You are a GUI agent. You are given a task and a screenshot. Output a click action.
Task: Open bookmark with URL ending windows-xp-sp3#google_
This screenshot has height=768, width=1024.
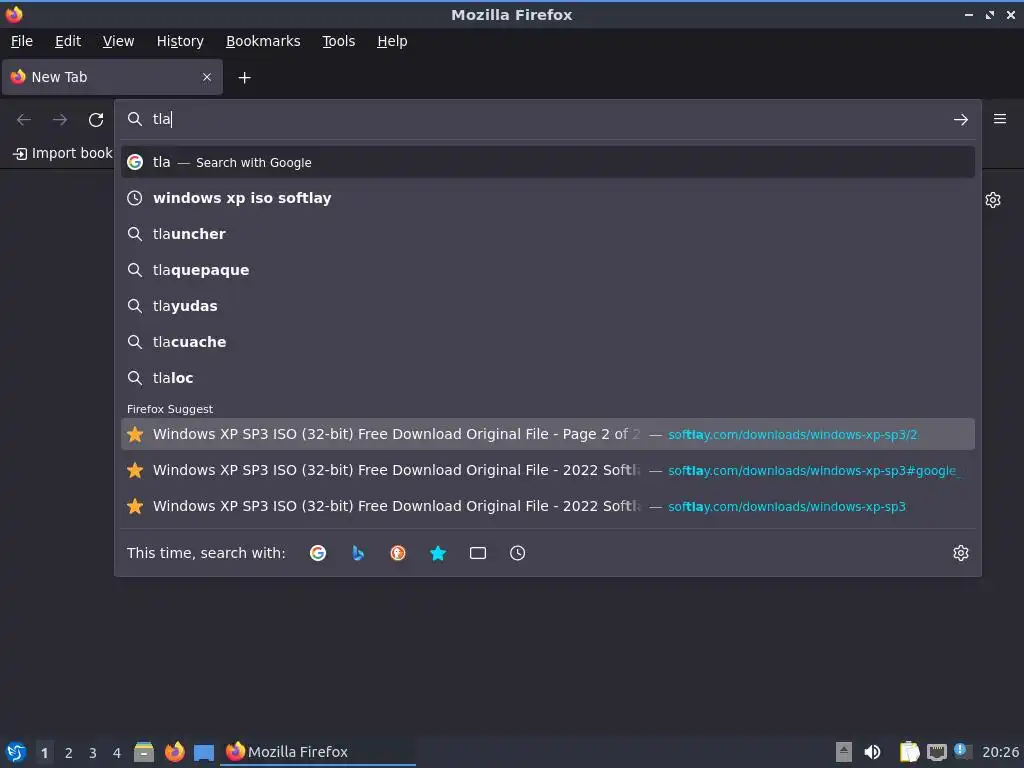pyautogui.click(x=548, y=470)
